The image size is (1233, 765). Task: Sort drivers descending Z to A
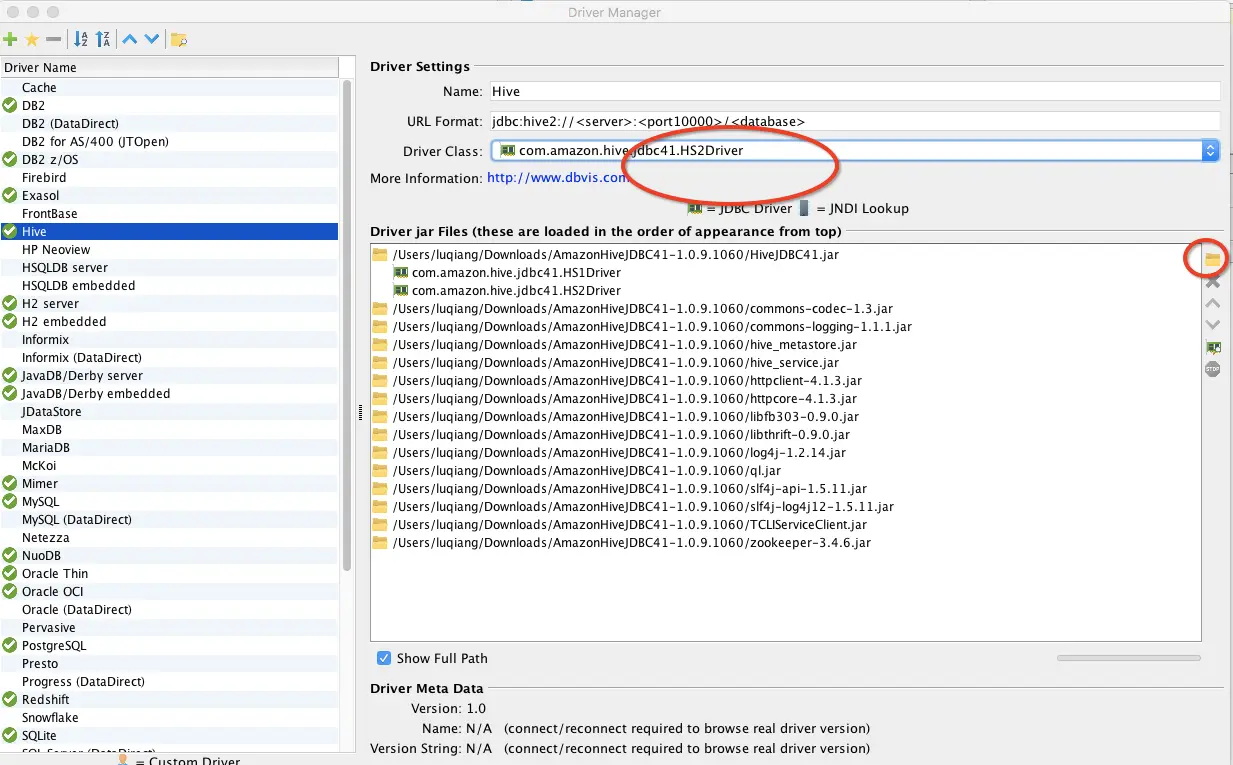point(102,40)
